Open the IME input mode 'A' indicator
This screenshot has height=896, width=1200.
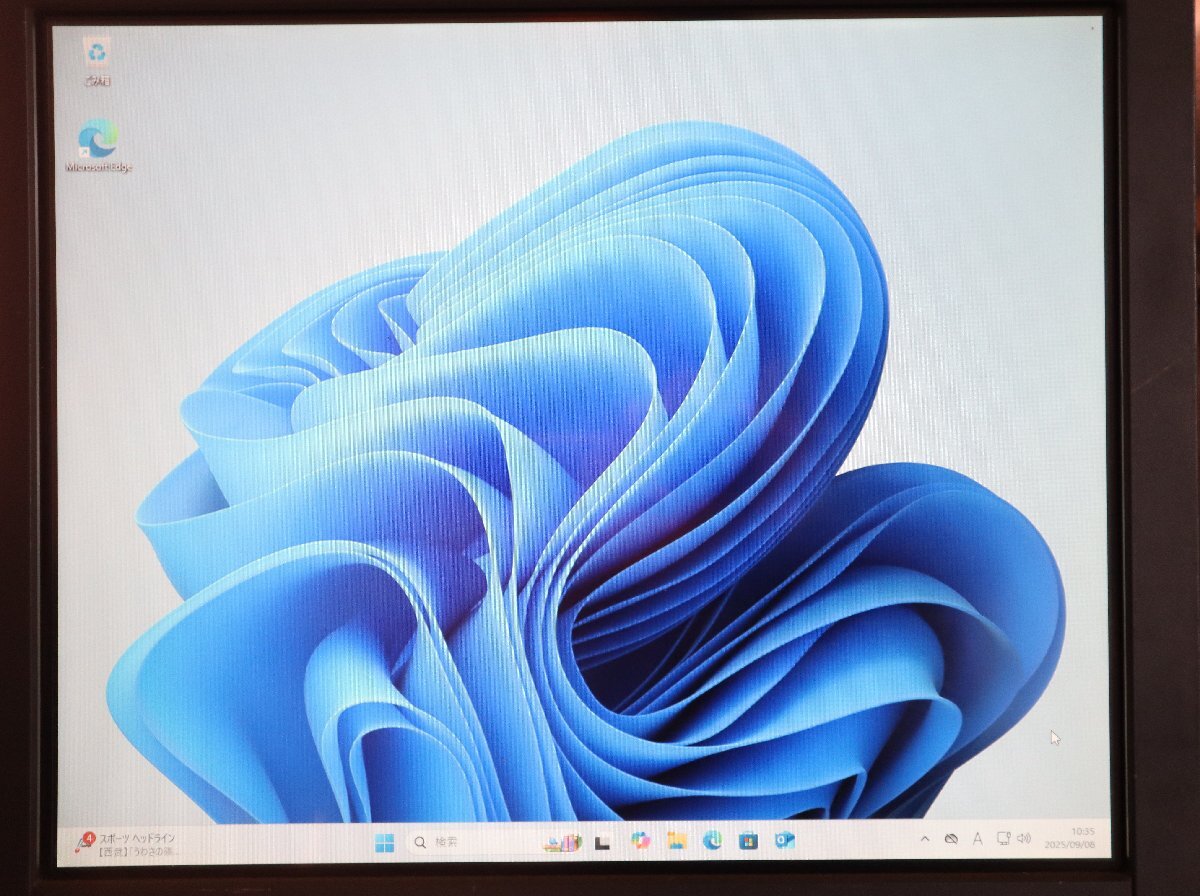pos(978,839)
